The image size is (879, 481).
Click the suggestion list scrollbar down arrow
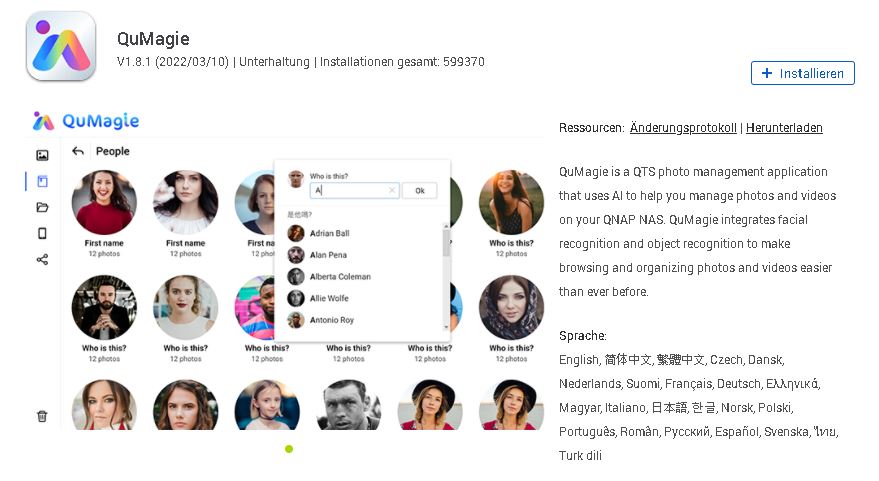(x=446, y=327)
